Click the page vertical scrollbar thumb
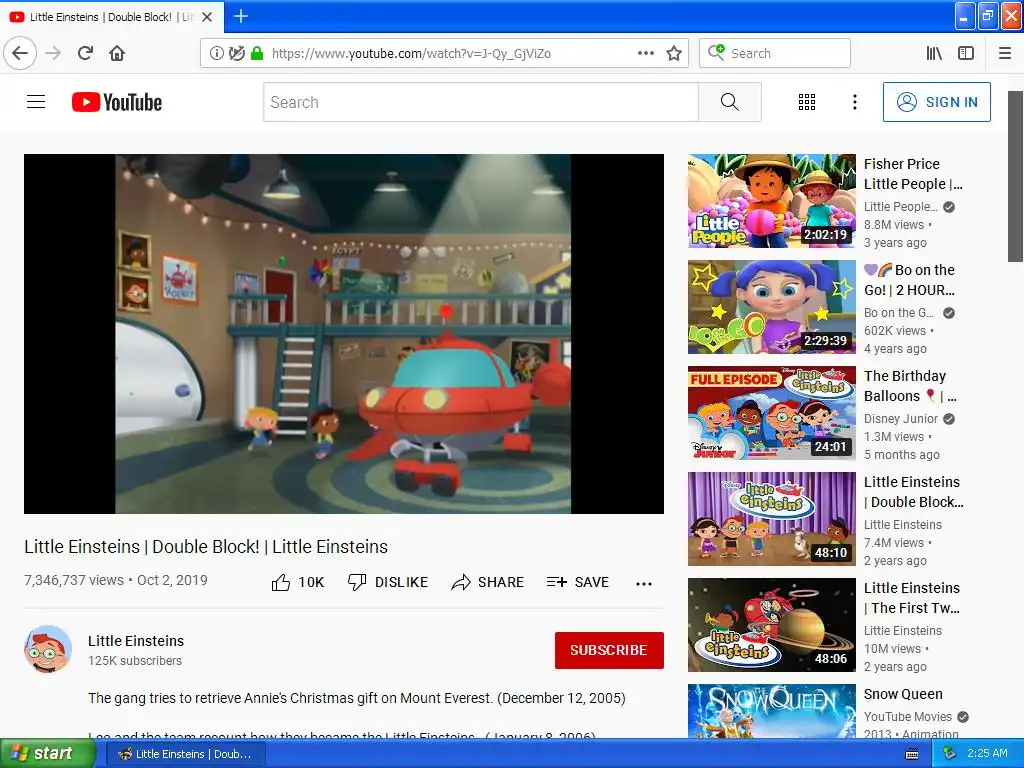Screen dimensions: 1024x768 click(1015, 176)
